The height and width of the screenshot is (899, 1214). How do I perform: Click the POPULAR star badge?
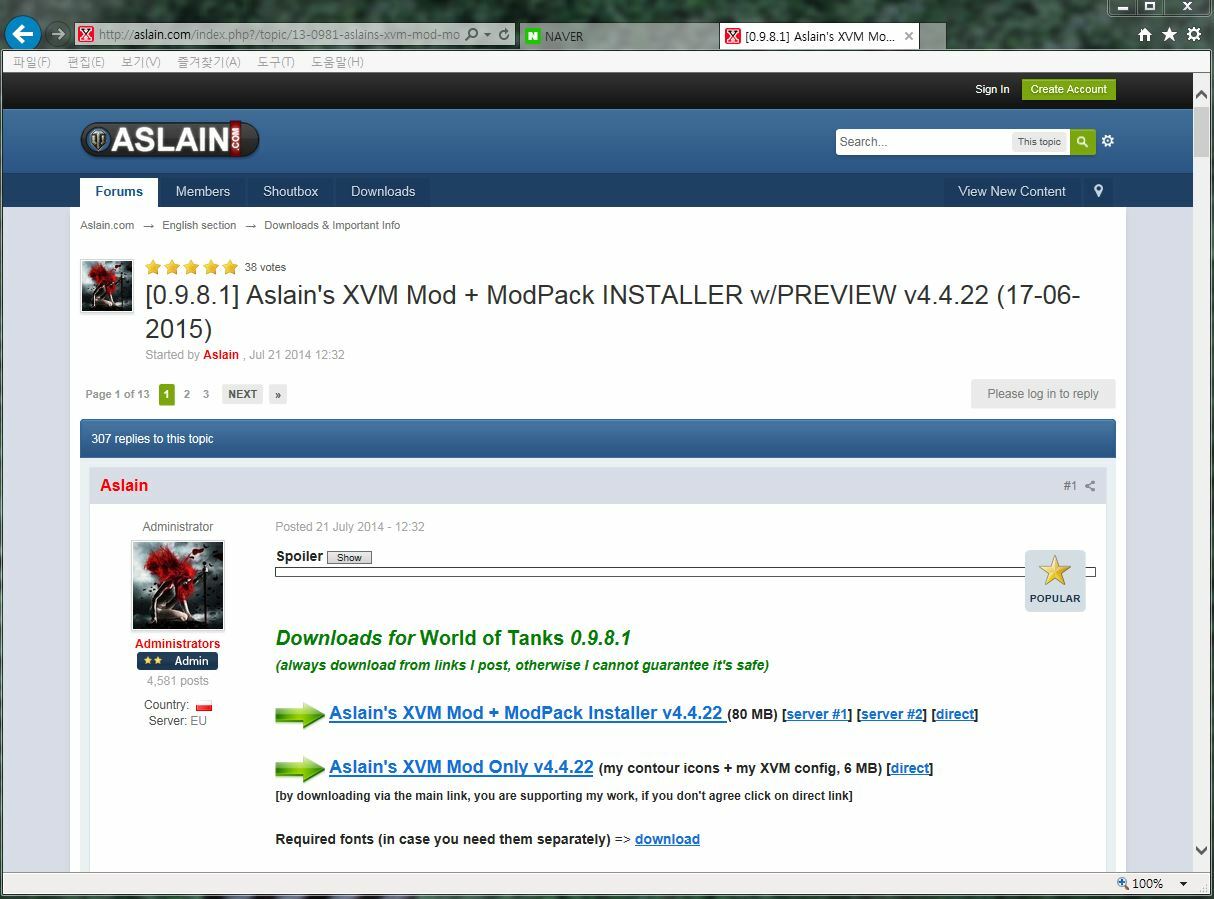point(1055,581)
